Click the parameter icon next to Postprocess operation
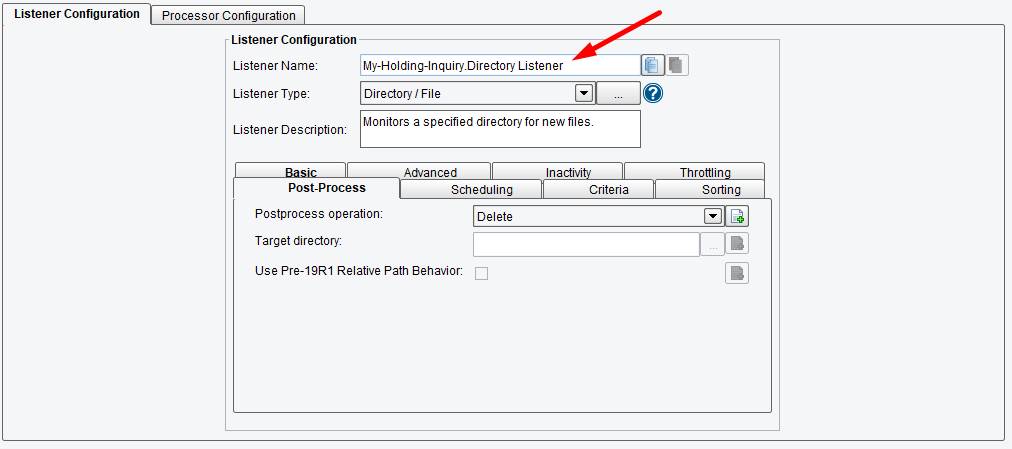 pos(738,217)
